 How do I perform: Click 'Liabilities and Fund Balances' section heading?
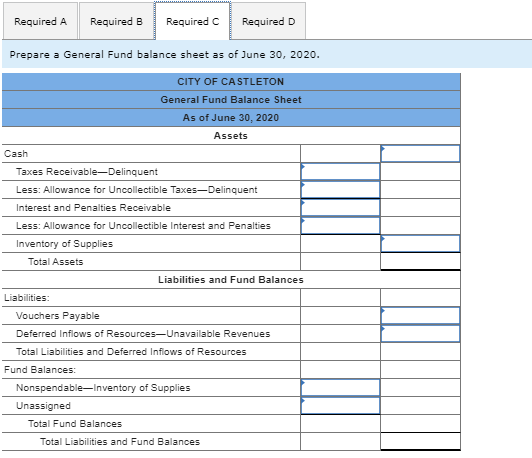tap(231, 280)
